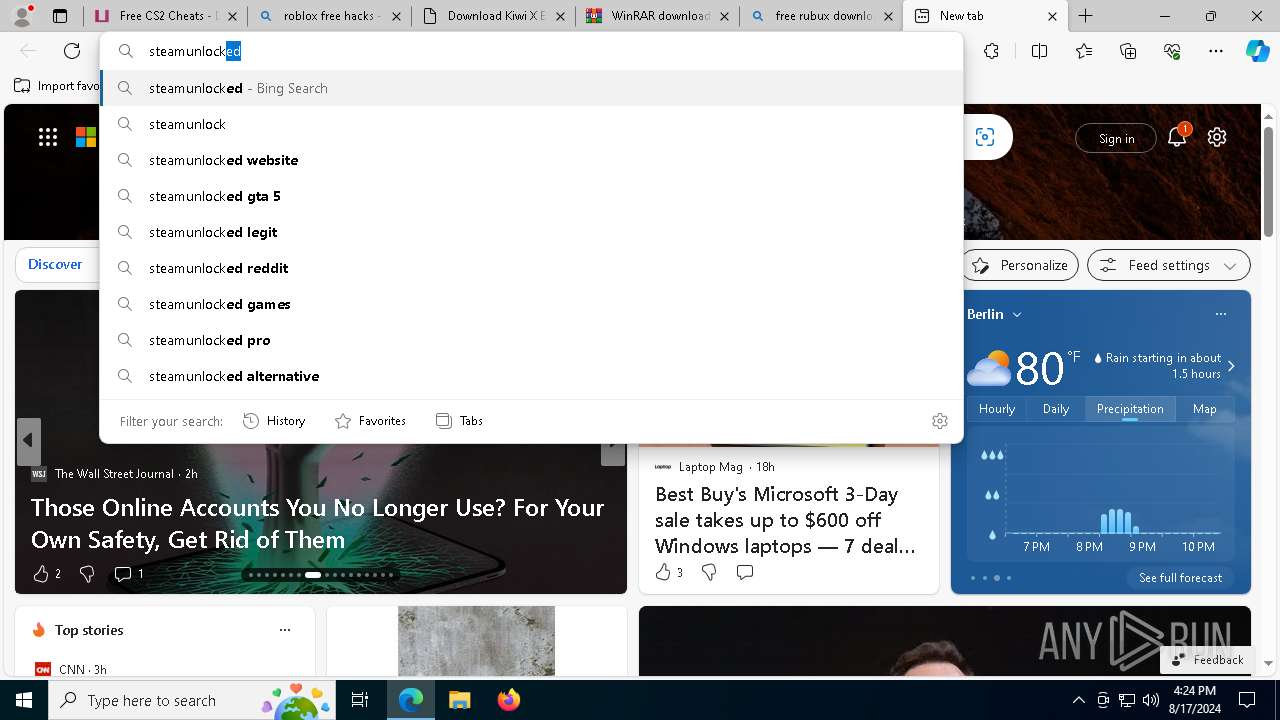Click the Microsoft logo icon
Viewport: 1280px width, 720px height.
tap(86, 138)
